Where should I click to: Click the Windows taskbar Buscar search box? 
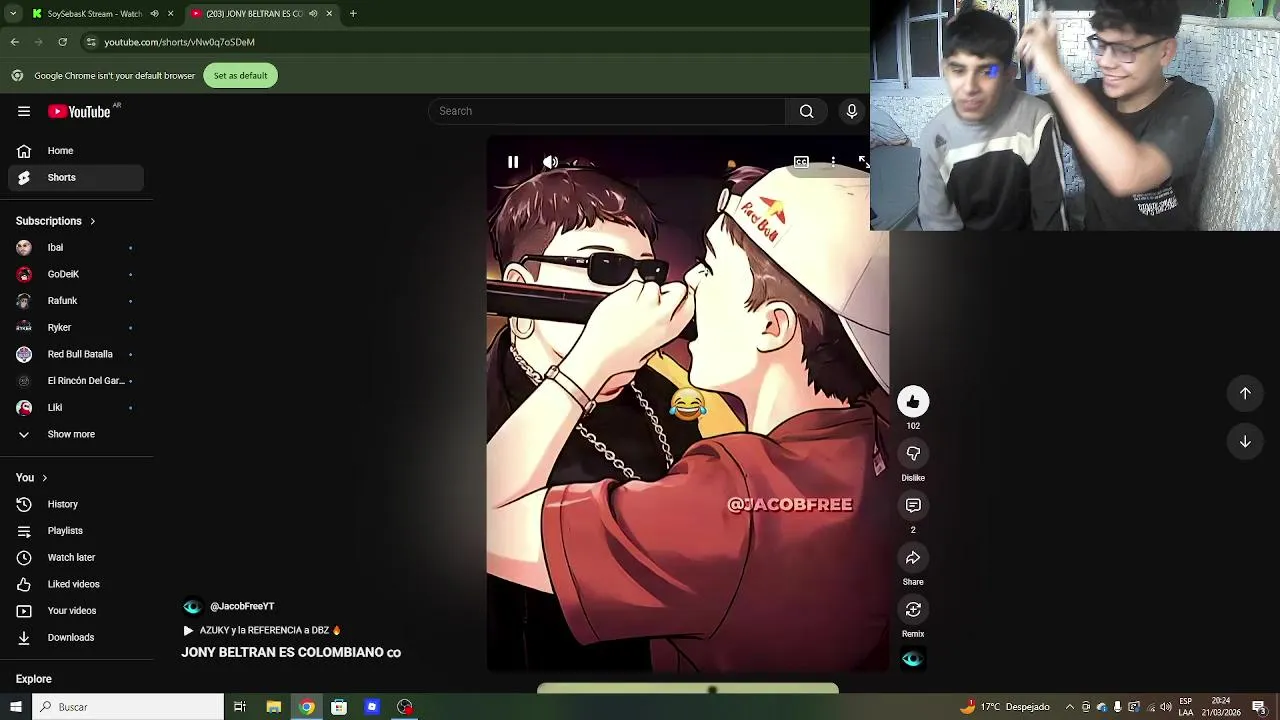tap(128, 707)
